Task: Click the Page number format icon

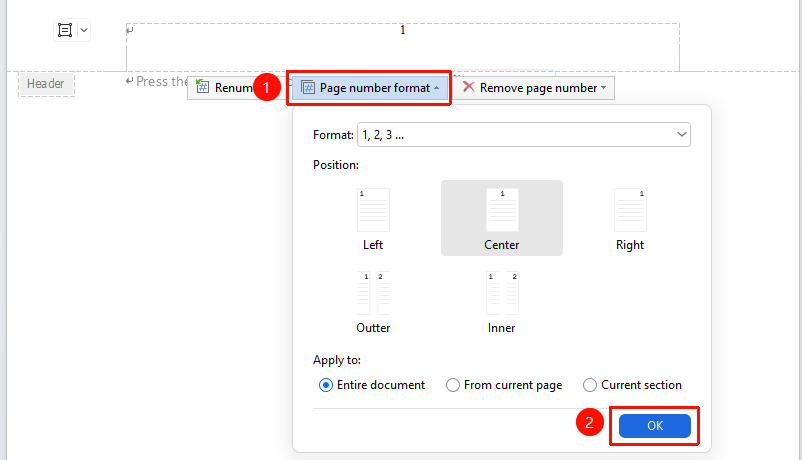Action: click(x=308, y=87)
